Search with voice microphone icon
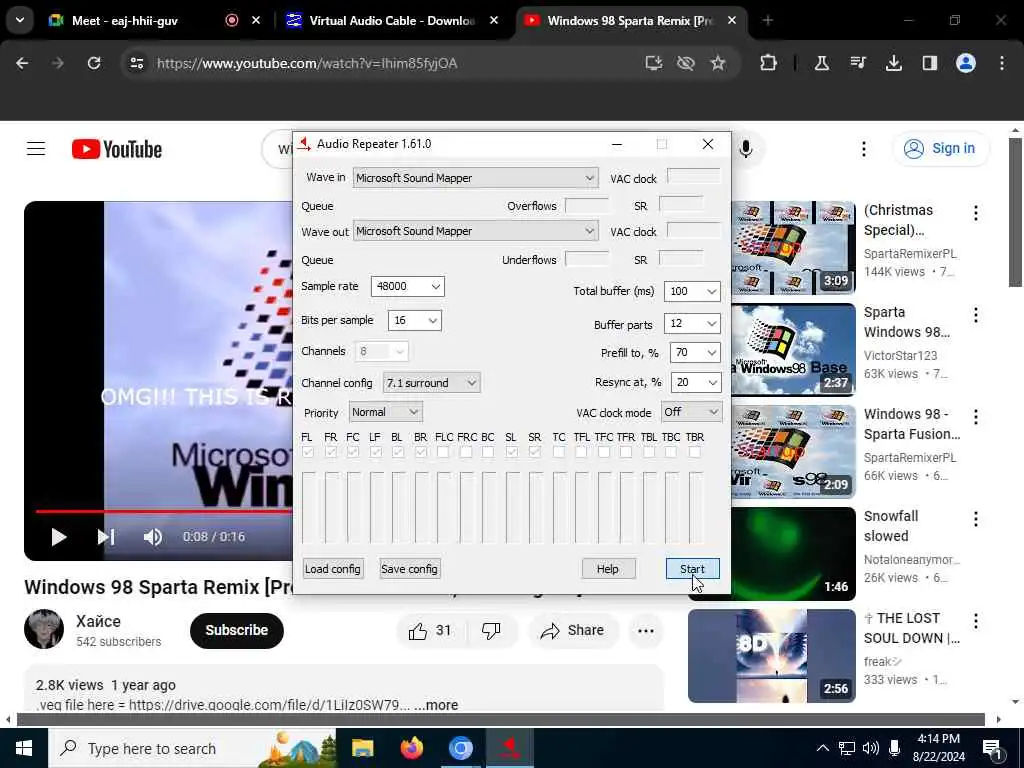Viewport: 1024px width, 768px height. pyautogui.click(x=746, y=149)
